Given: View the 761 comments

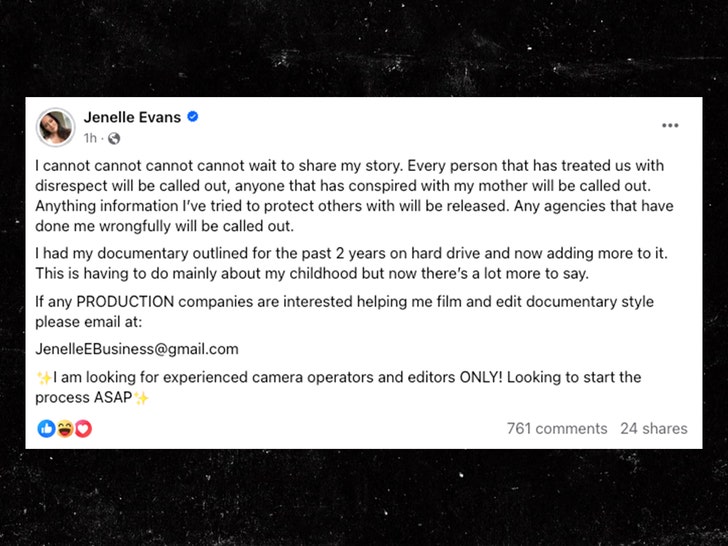Looking at the screenshot, I should click(557, 428).
